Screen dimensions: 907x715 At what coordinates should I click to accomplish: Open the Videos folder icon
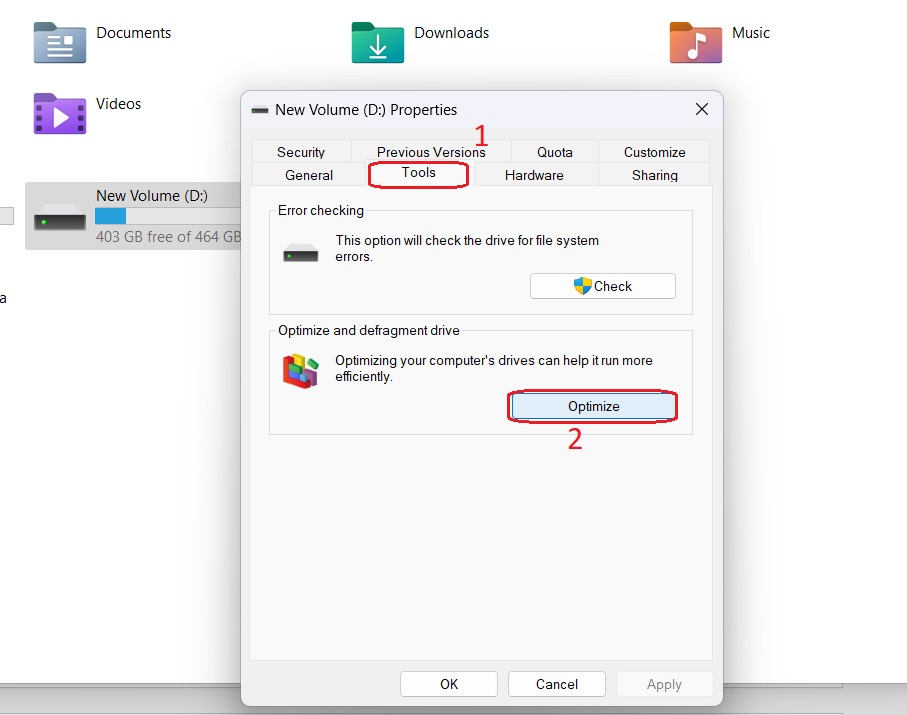(x=60, y=113)
